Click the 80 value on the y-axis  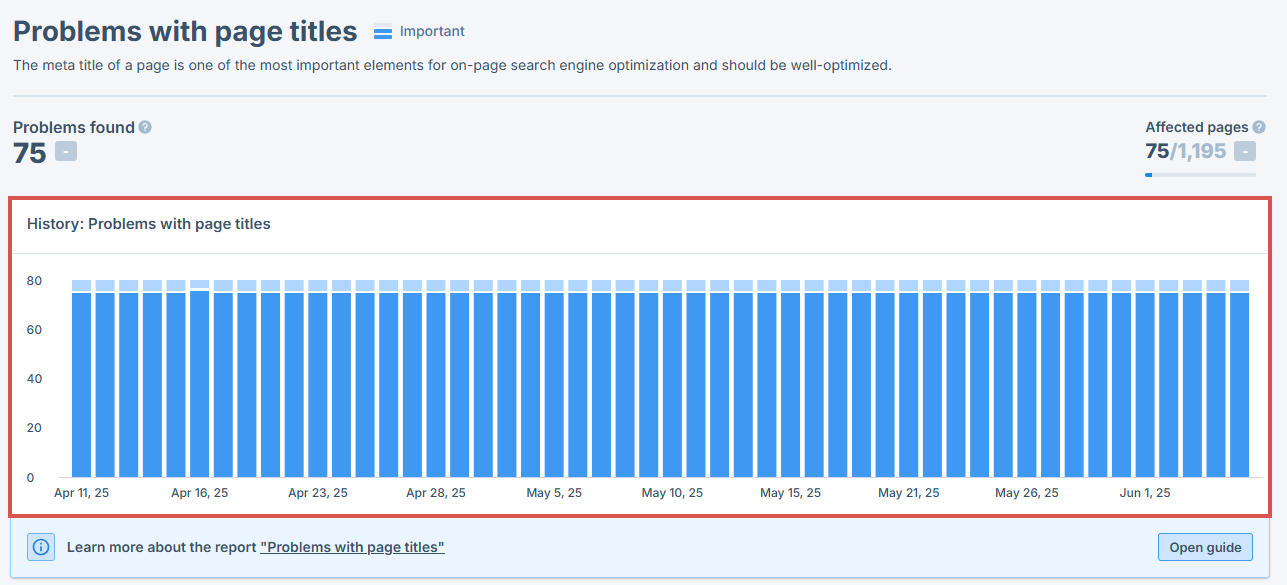click(34, 281)
